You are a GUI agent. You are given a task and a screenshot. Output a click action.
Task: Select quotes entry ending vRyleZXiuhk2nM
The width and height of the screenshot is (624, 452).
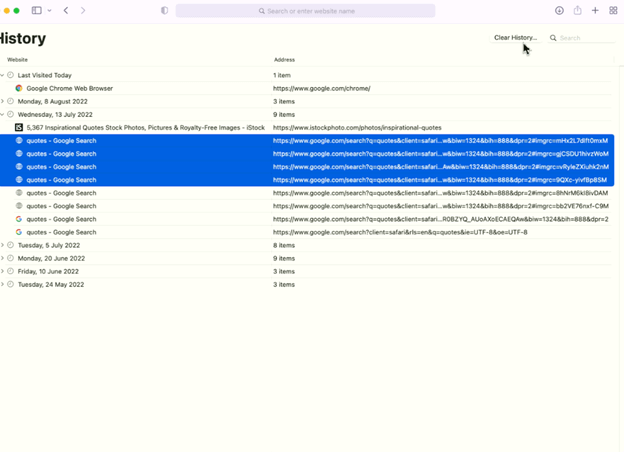click(x=307, y=167)
